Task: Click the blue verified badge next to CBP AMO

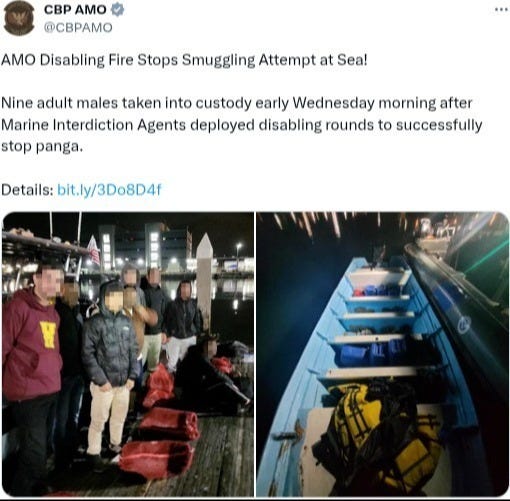Action: (117, 10)
